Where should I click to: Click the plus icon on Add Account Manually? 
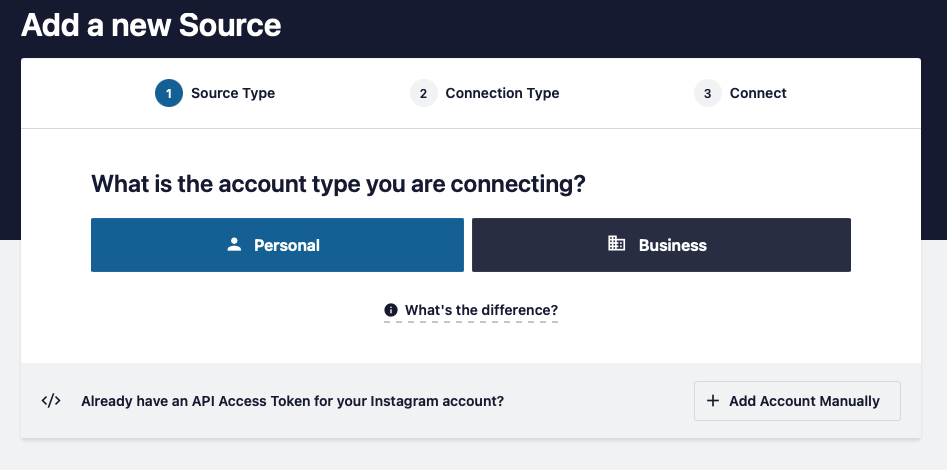coord(713,401)
